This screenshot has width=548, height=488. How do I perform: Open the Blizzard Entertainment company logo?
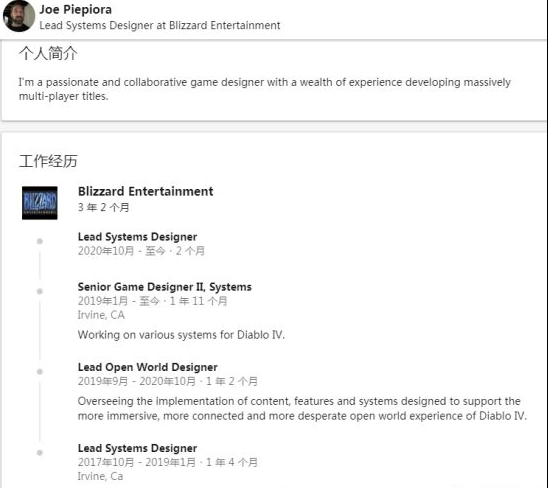[x=40, y=203]
